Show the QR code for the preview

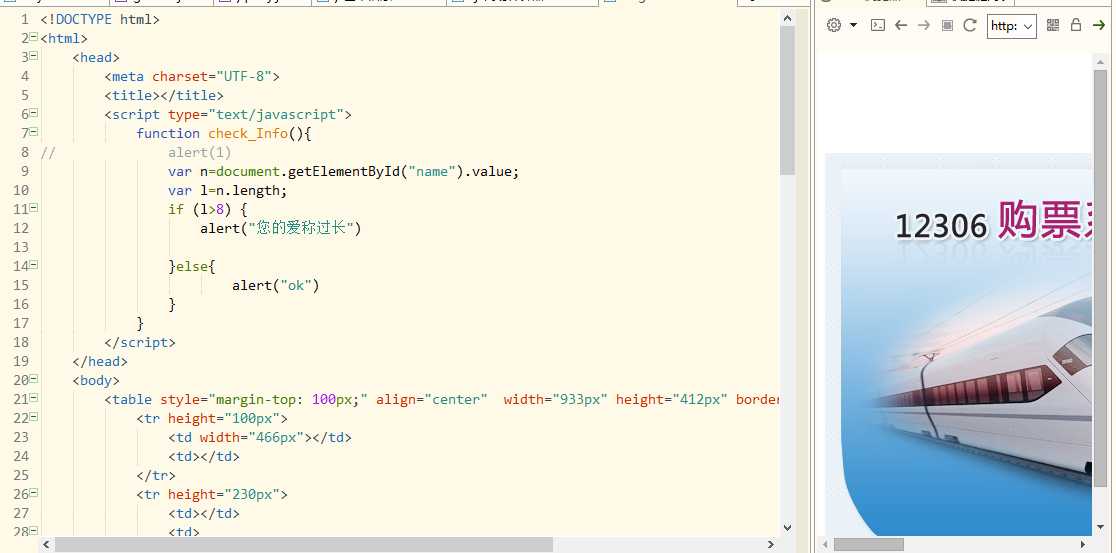1053,25
